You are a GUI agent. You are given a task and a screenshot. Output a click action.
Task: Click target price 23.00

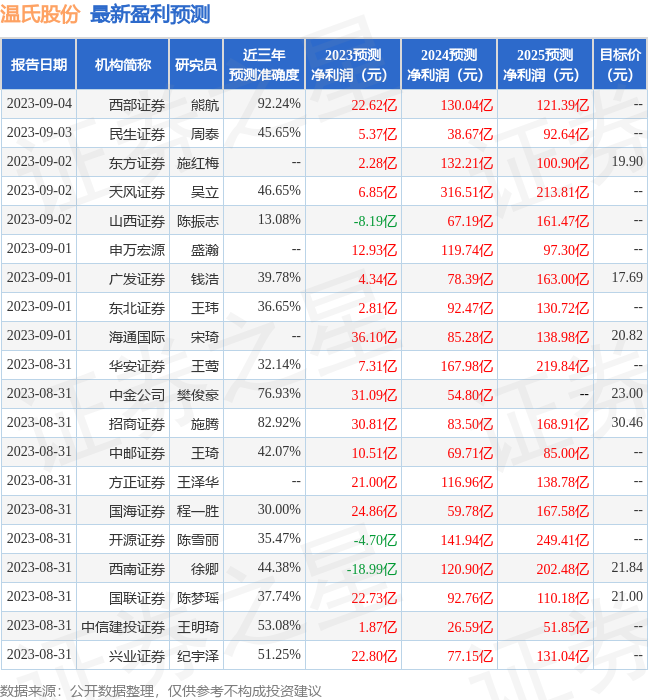coord(627,394)
